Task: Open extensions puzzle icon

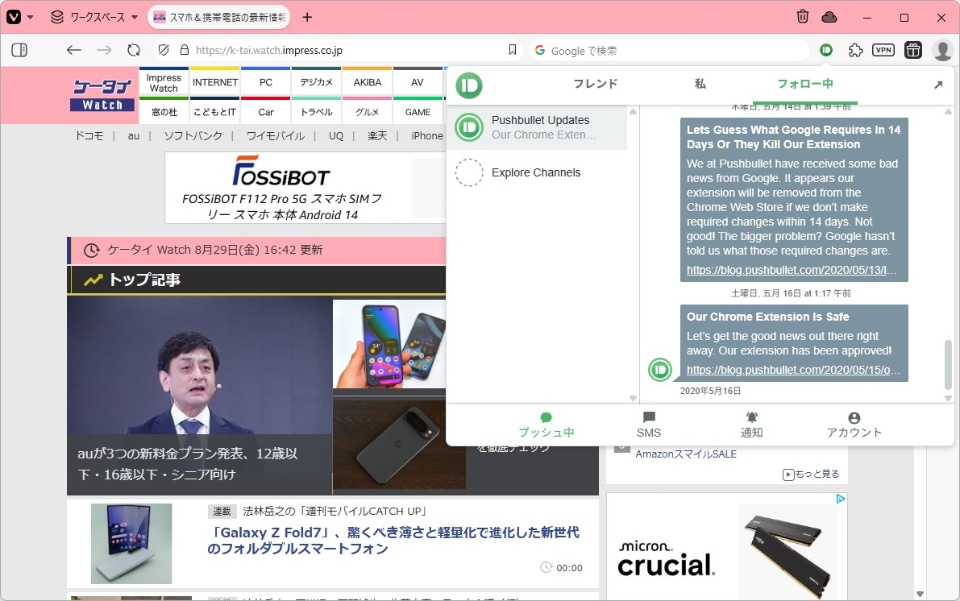Action: tap(855, 50)
